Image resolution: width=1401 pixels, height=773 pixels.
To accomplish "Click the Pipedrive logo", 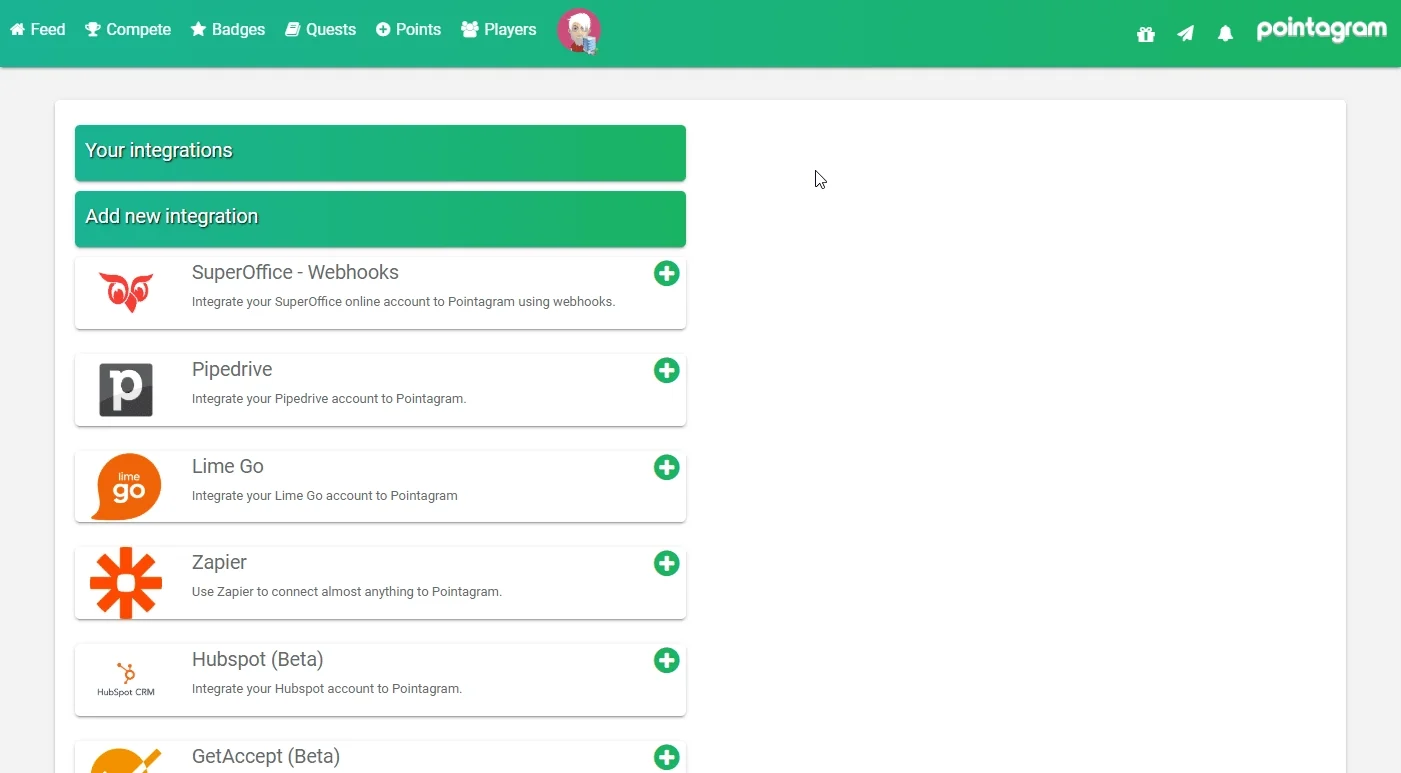I will coord(126,389).
